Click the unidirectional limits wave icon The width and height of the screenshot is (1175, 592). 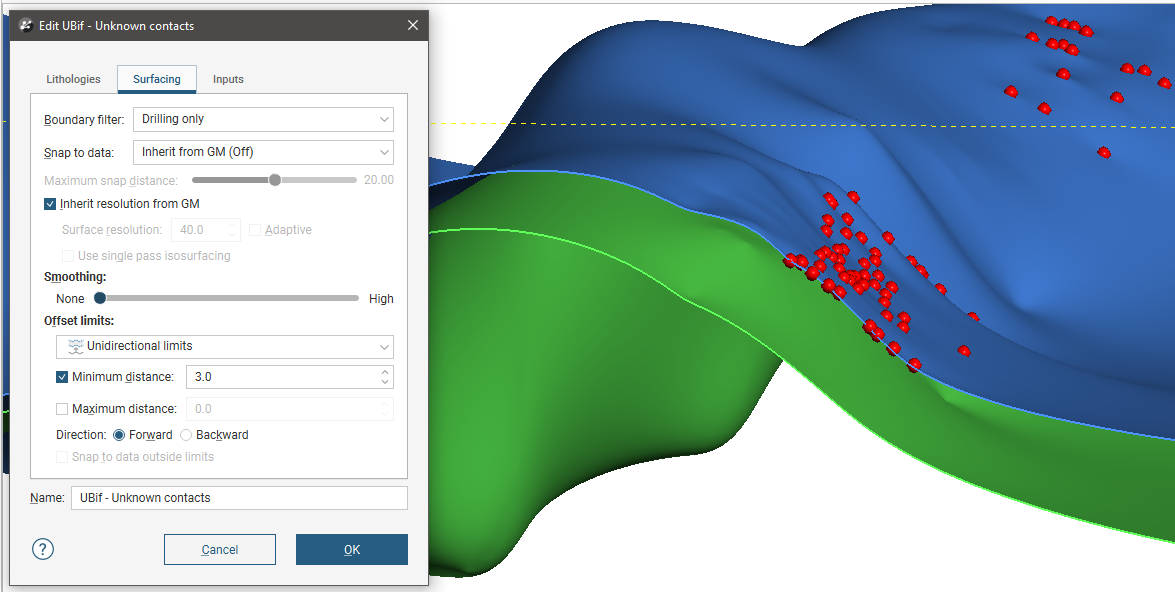[75, 346]
